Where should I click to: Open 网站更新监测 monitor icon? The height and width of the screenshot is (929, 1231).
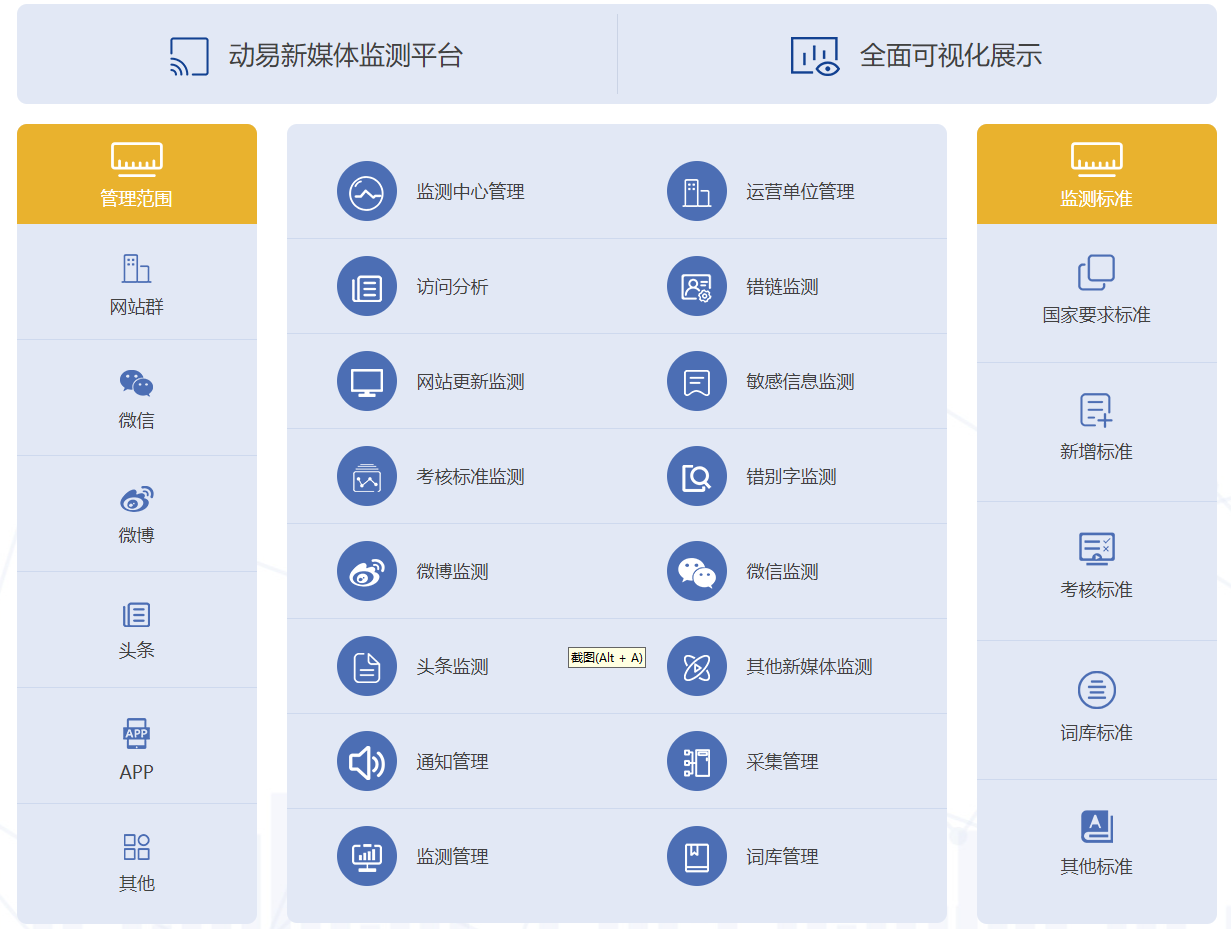pos(367,381)
